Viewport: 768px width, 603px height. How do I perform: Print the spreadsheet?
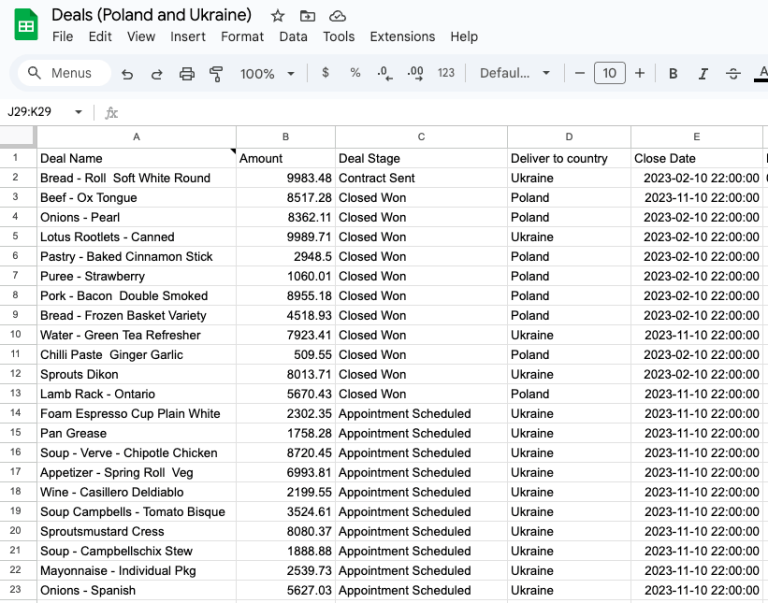pos(186,73)
